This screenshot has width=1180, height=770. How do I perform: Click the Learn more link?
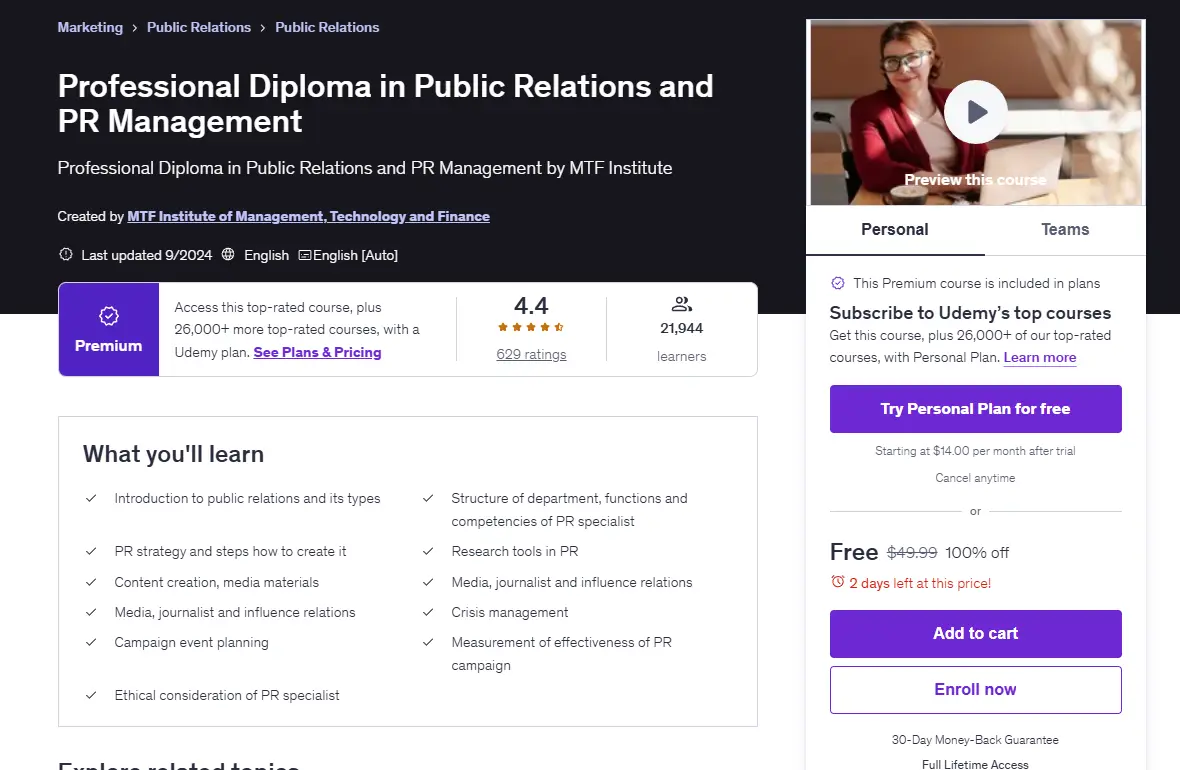point(1040,358)
